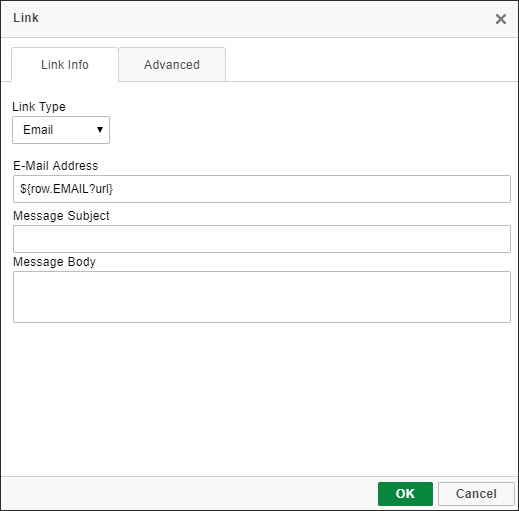Open the Link Type dropdown showing Email
The width and height of the screenshot is (519, 511).
(61, 130)
